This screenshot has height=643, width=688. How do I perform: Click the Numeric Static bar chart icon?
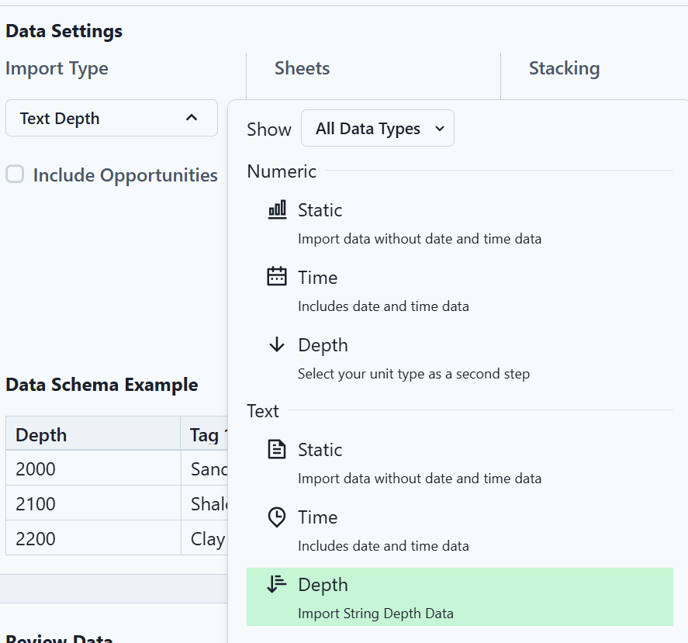coord(277,210)
